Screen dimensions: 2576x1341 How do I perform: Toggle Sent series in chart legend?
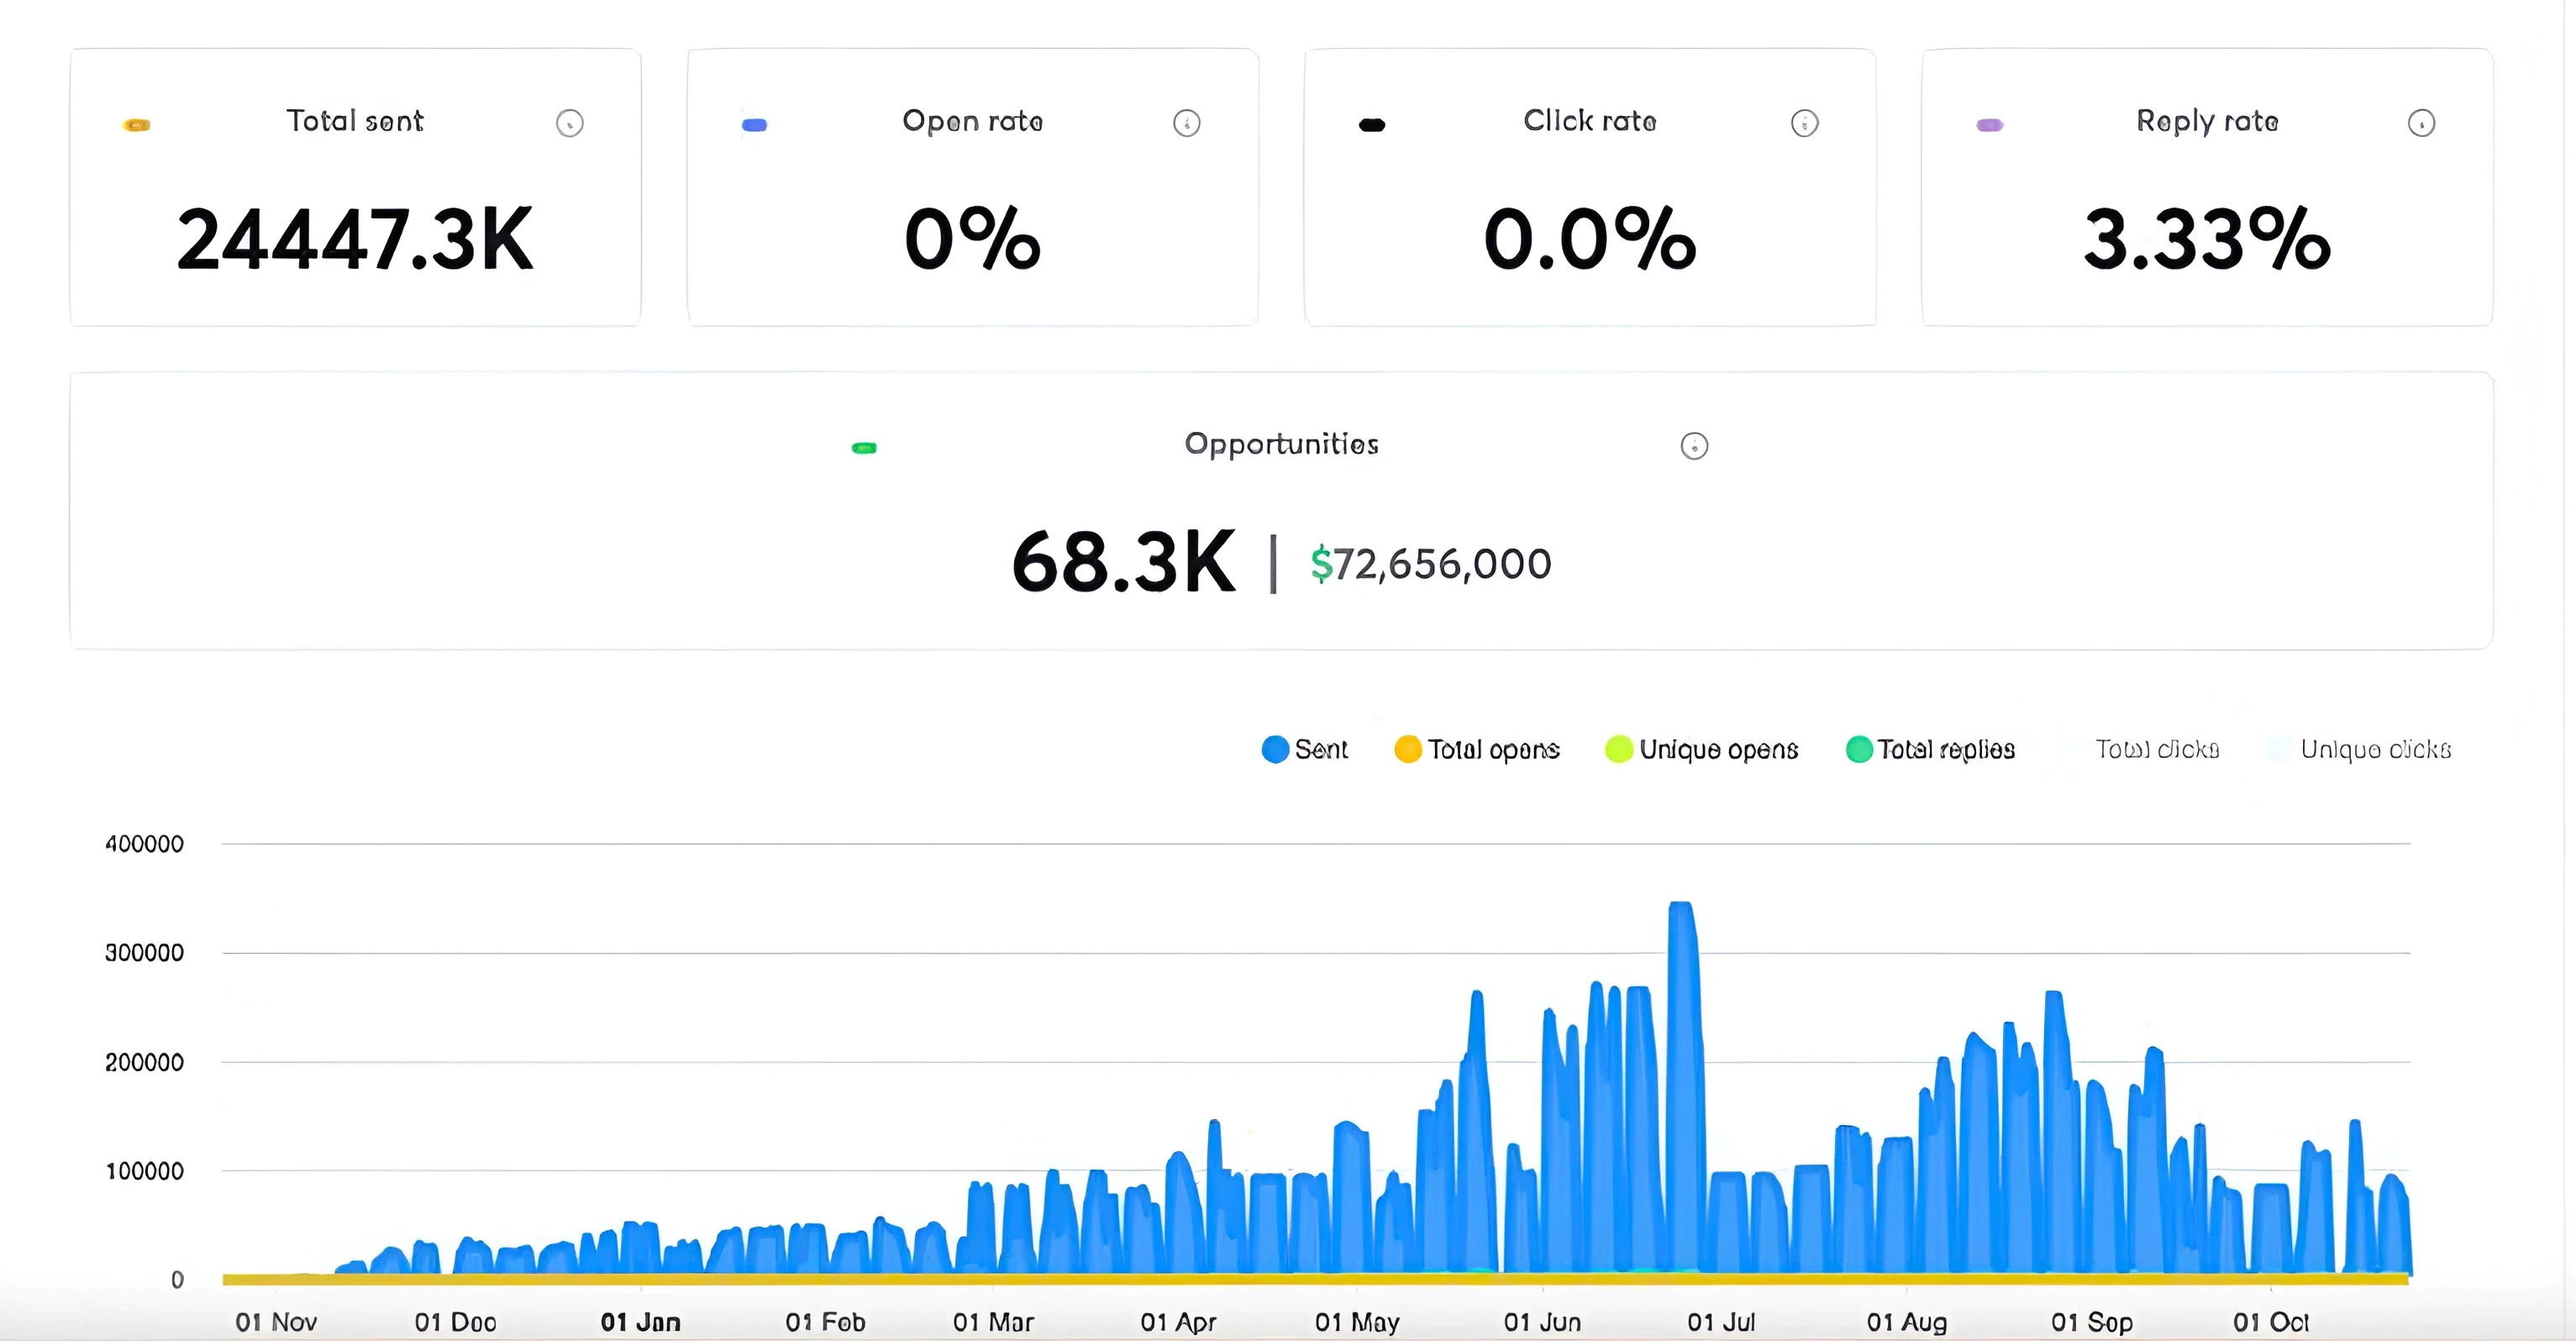click(1305, 749)
